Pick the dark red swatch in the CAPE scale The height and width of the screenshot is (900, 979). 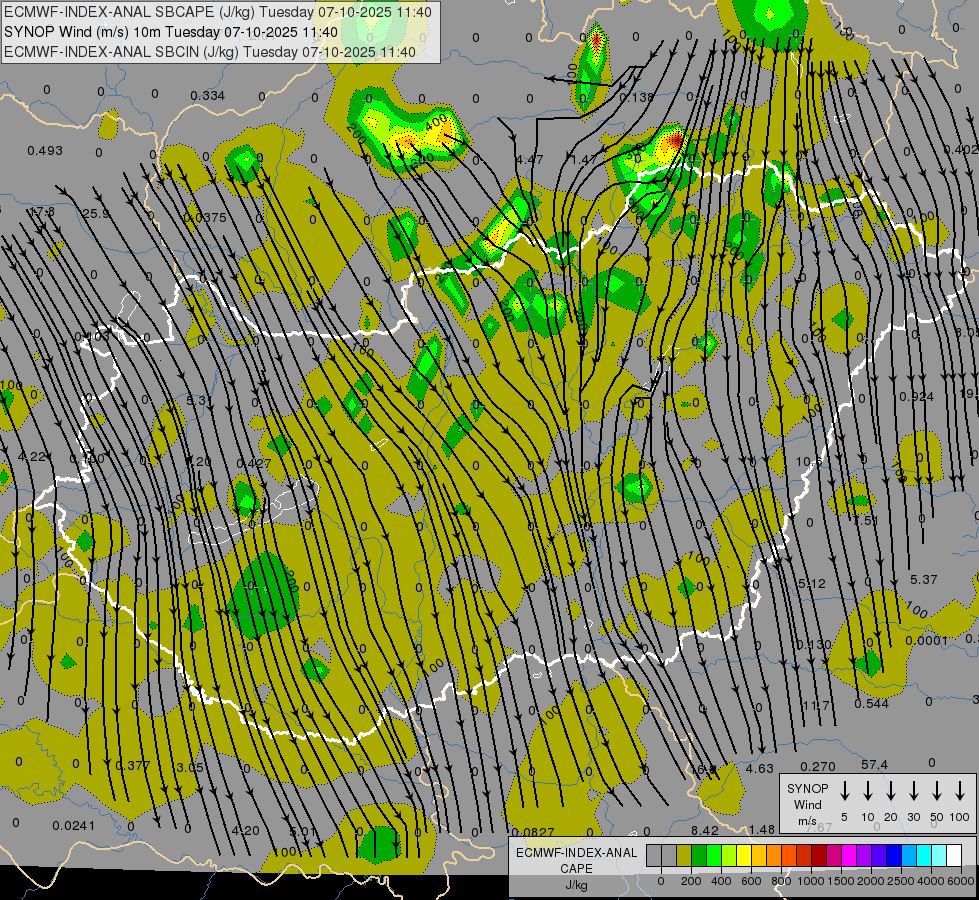click(x=820, y=855)
